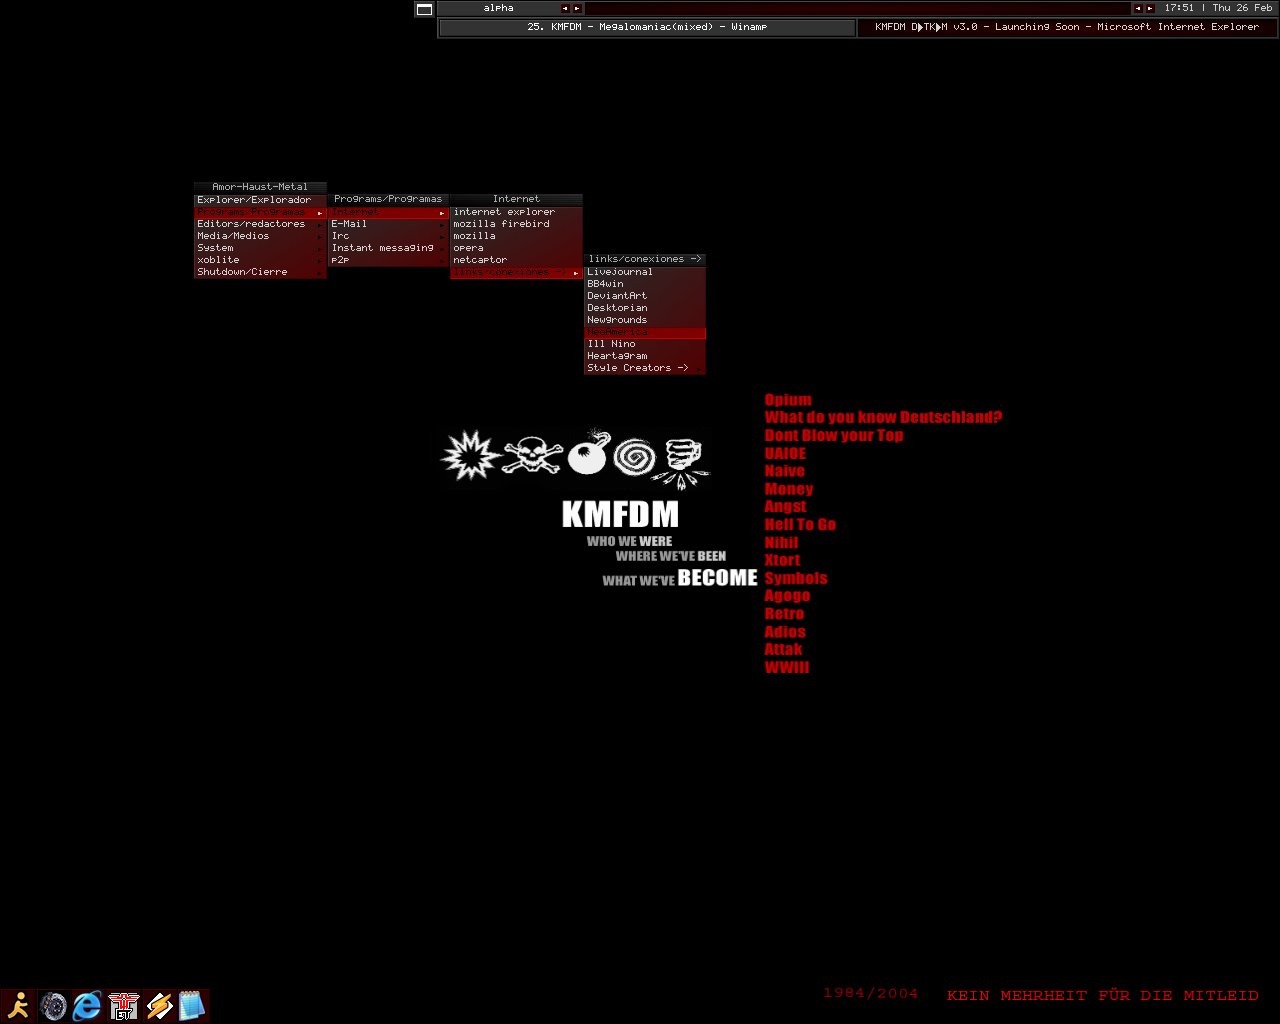This screenshot has width=1280, height=1024.
Task: Expand the E-Mail submenu
Action: (x=388, y=224)
